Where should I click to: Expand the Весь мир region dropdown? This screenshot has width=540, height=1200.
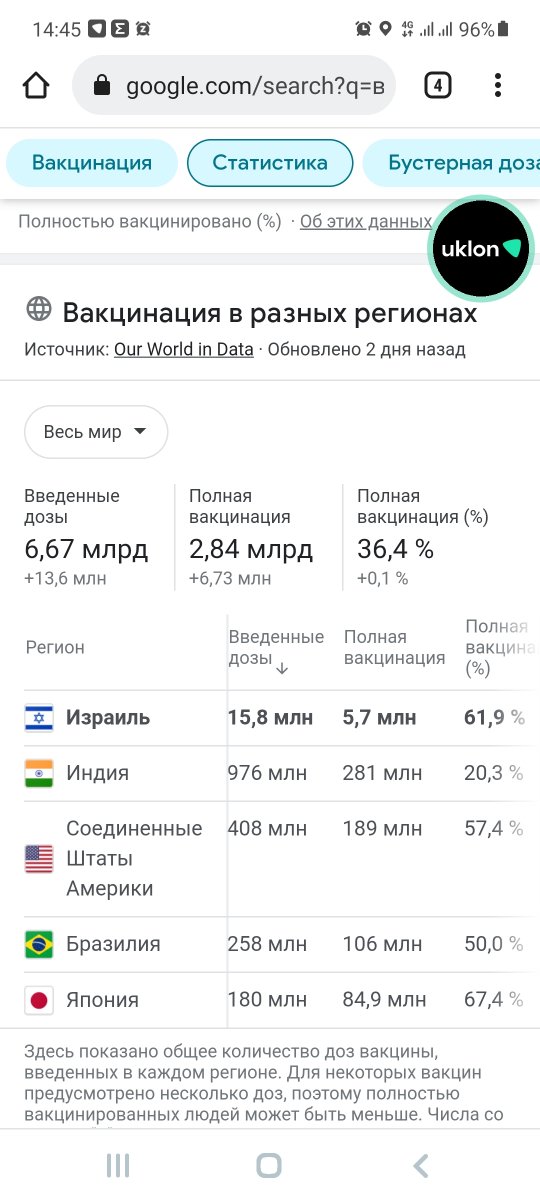(x=96, y=432)
